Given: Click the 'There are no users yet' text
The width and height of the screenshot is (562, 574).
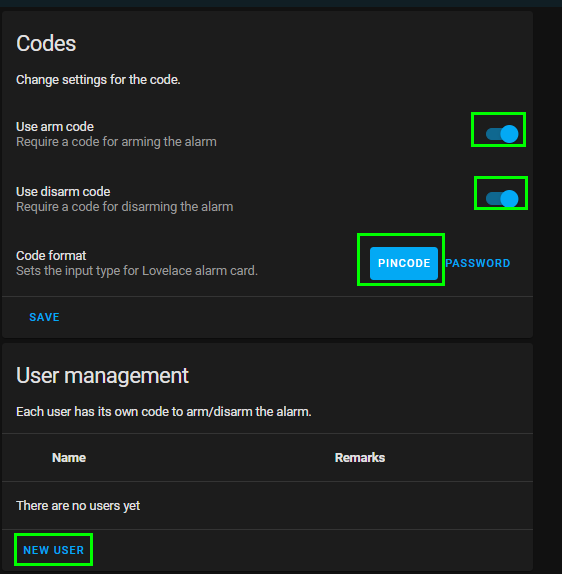Looking at the screenshot, I should click(78, 506).
